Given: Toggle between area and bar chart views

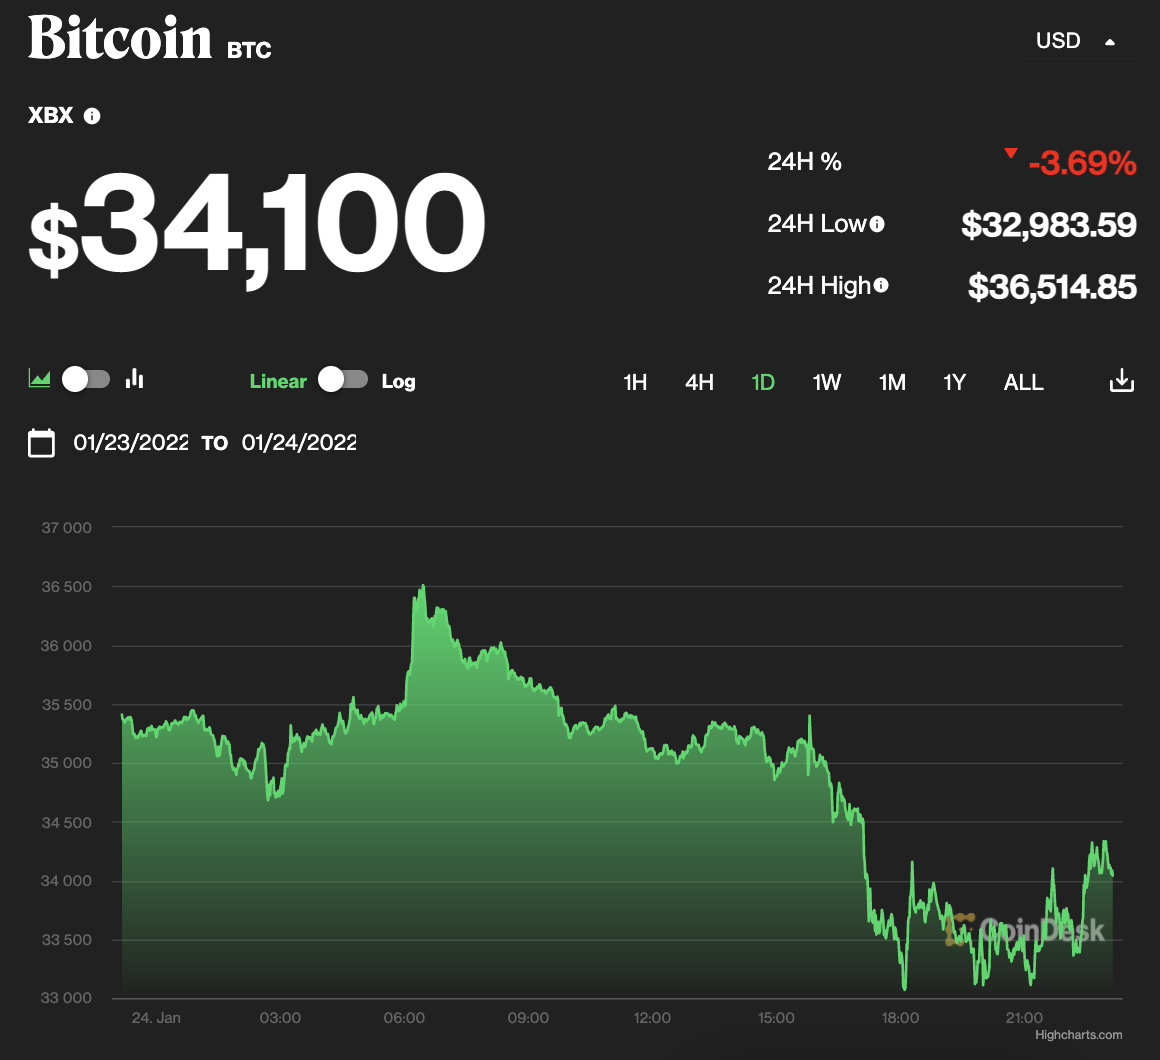Looking at the screenshot, I should point(85,378).
